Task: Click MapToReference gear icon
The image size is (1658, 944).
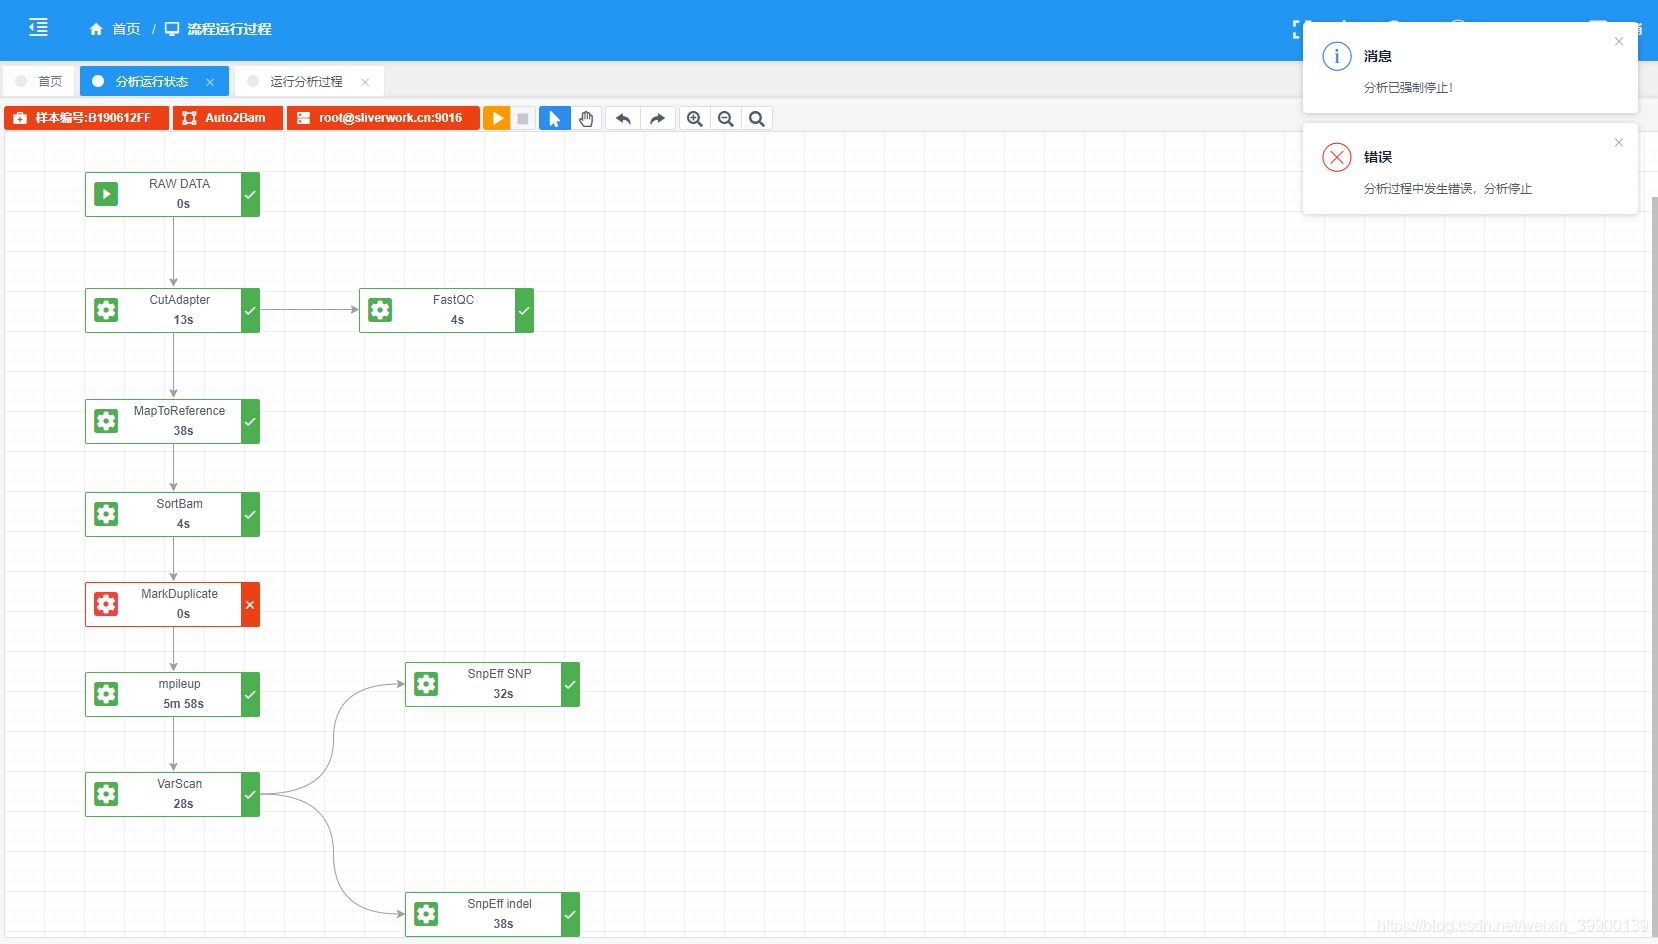Action: tap(106, 421)
